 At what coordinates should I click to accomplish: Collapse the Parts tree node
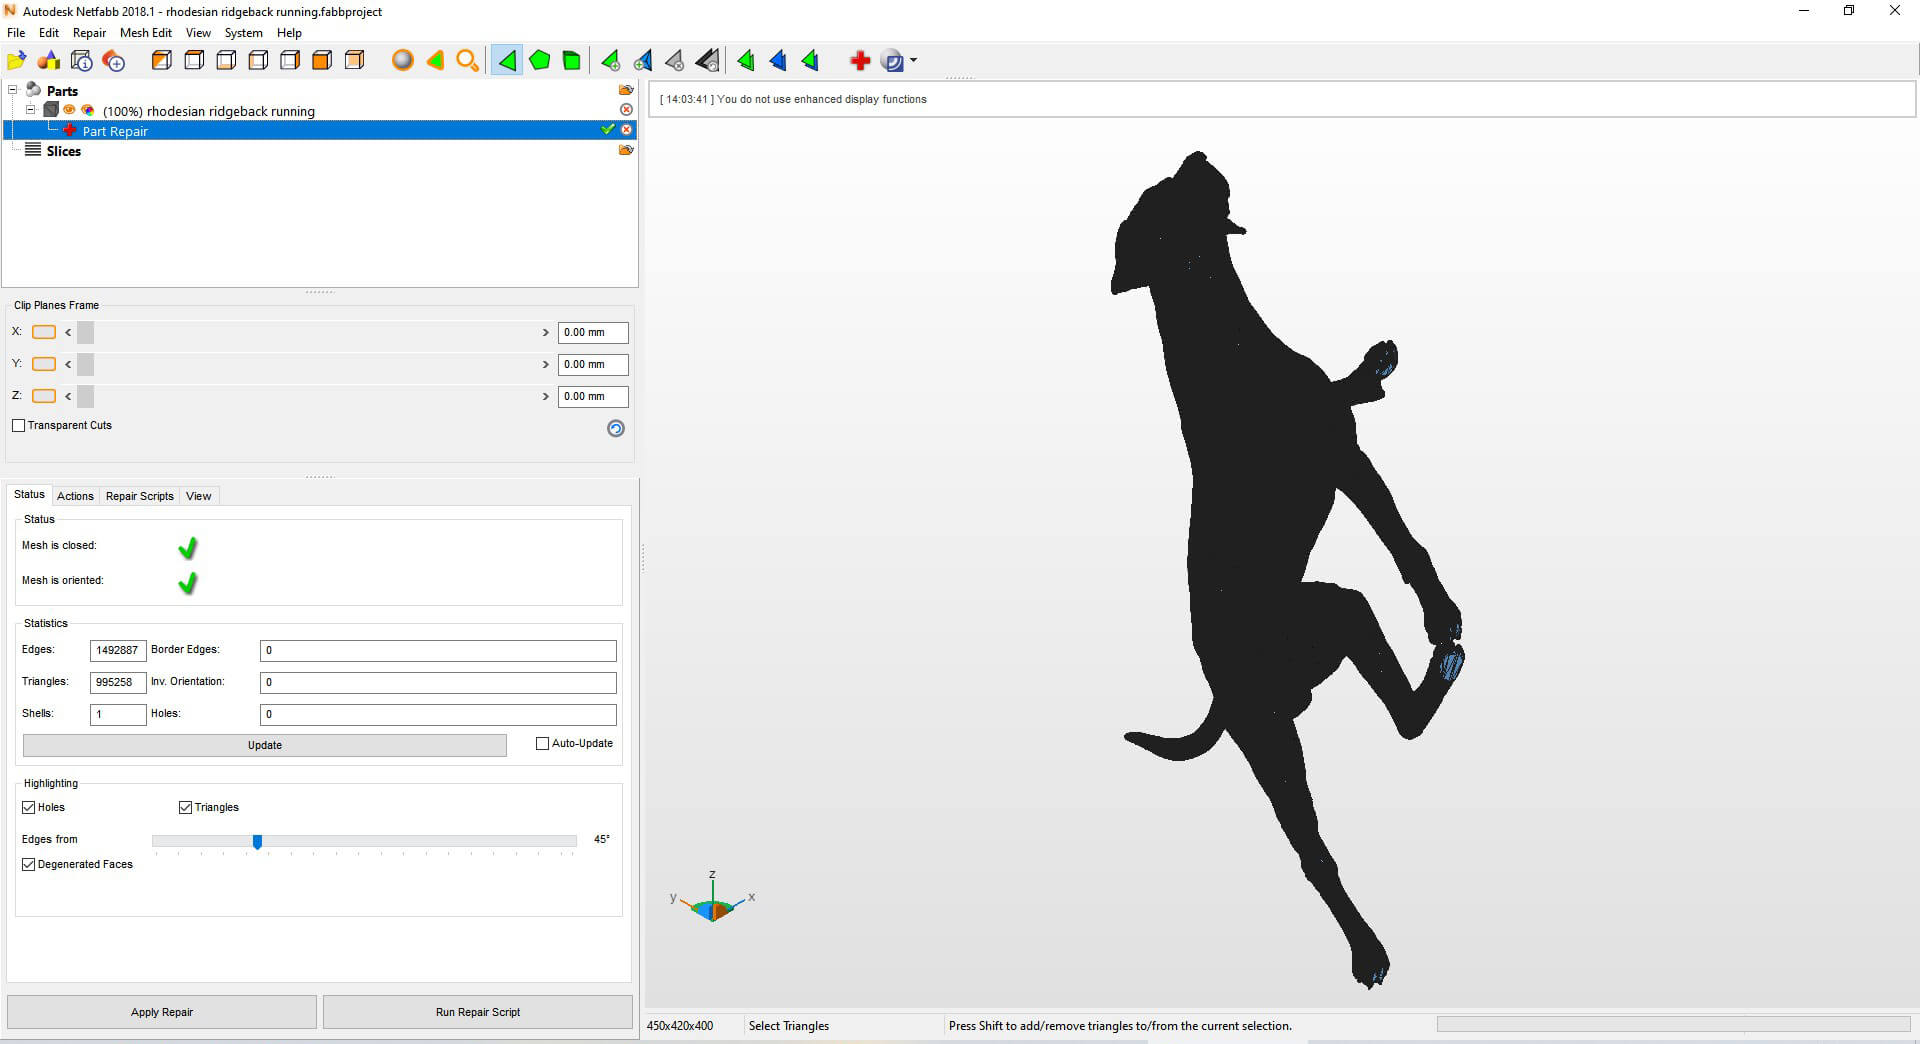[13, 90]
